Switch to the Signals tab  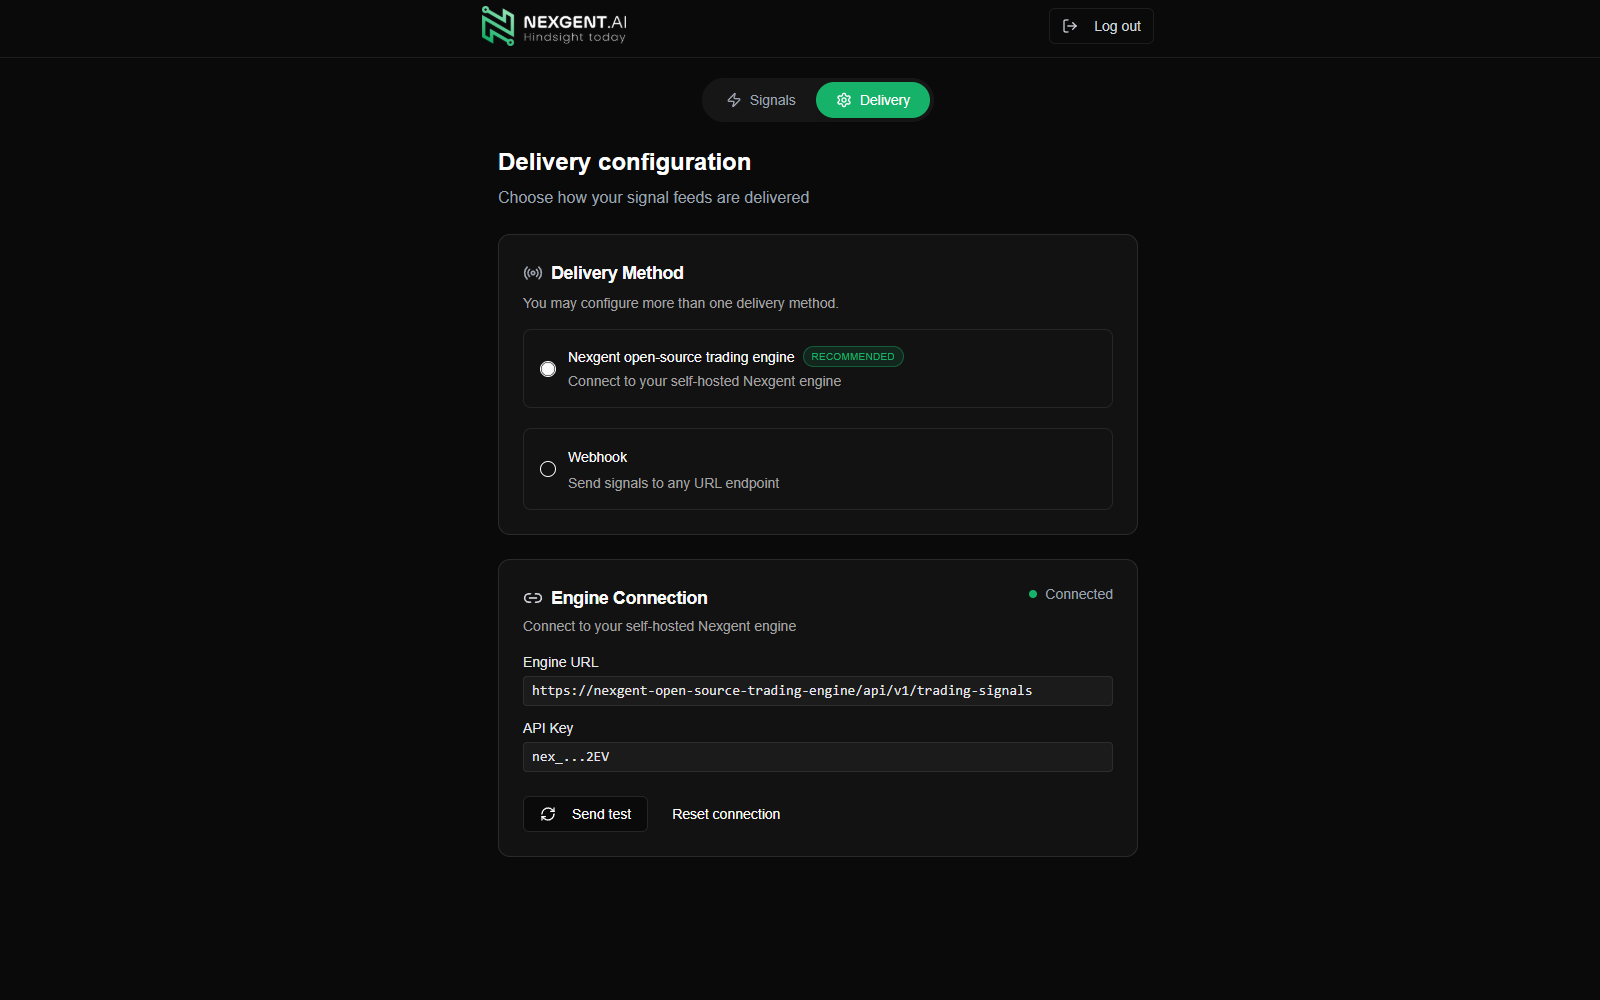[761, 100]
